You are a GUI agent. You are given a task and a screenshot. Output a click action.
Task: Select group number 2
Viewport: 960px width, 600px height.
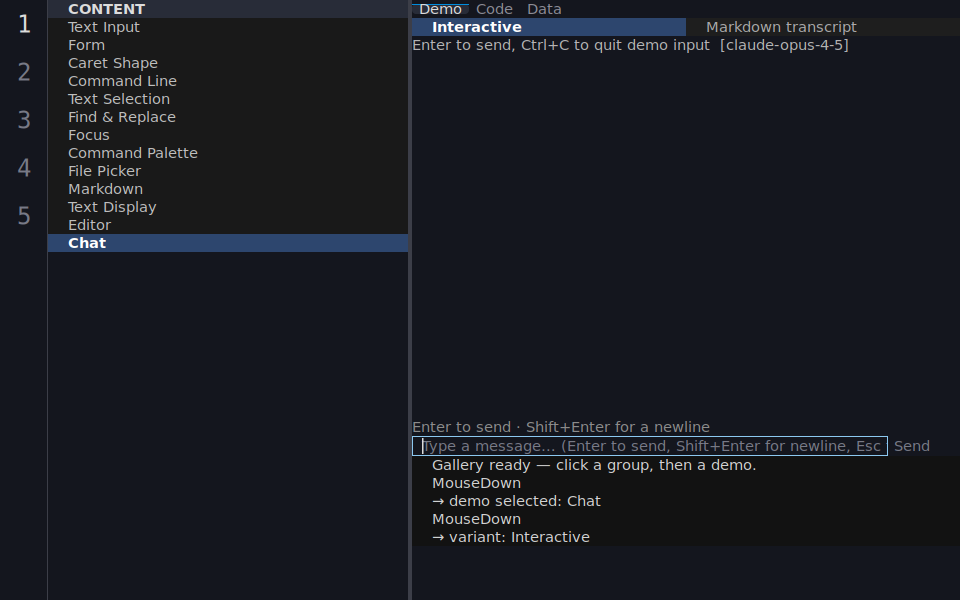(24, 72)
